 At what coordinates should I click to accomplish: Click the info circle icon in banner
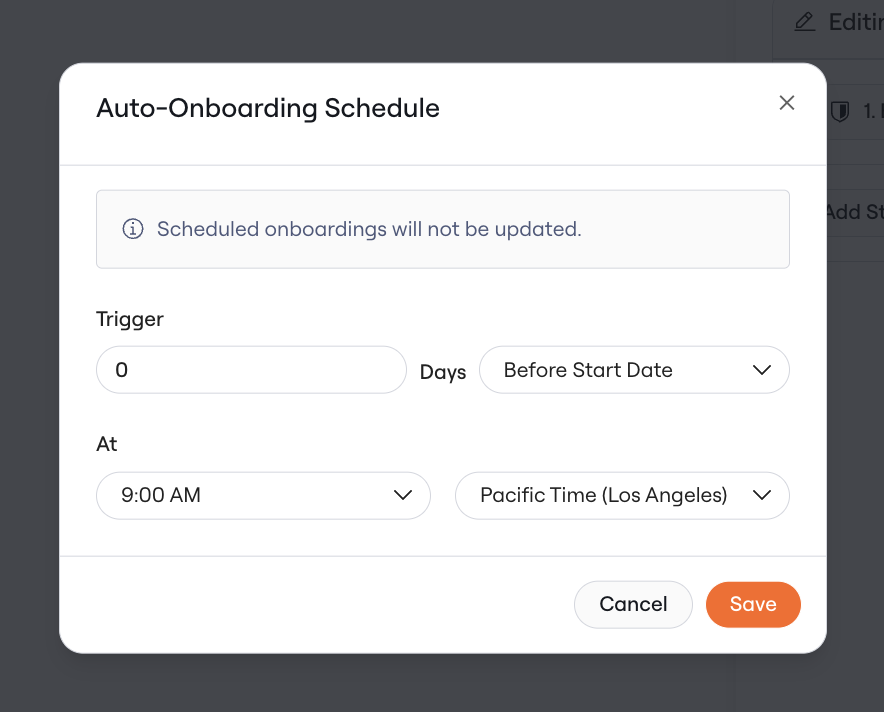133,229
